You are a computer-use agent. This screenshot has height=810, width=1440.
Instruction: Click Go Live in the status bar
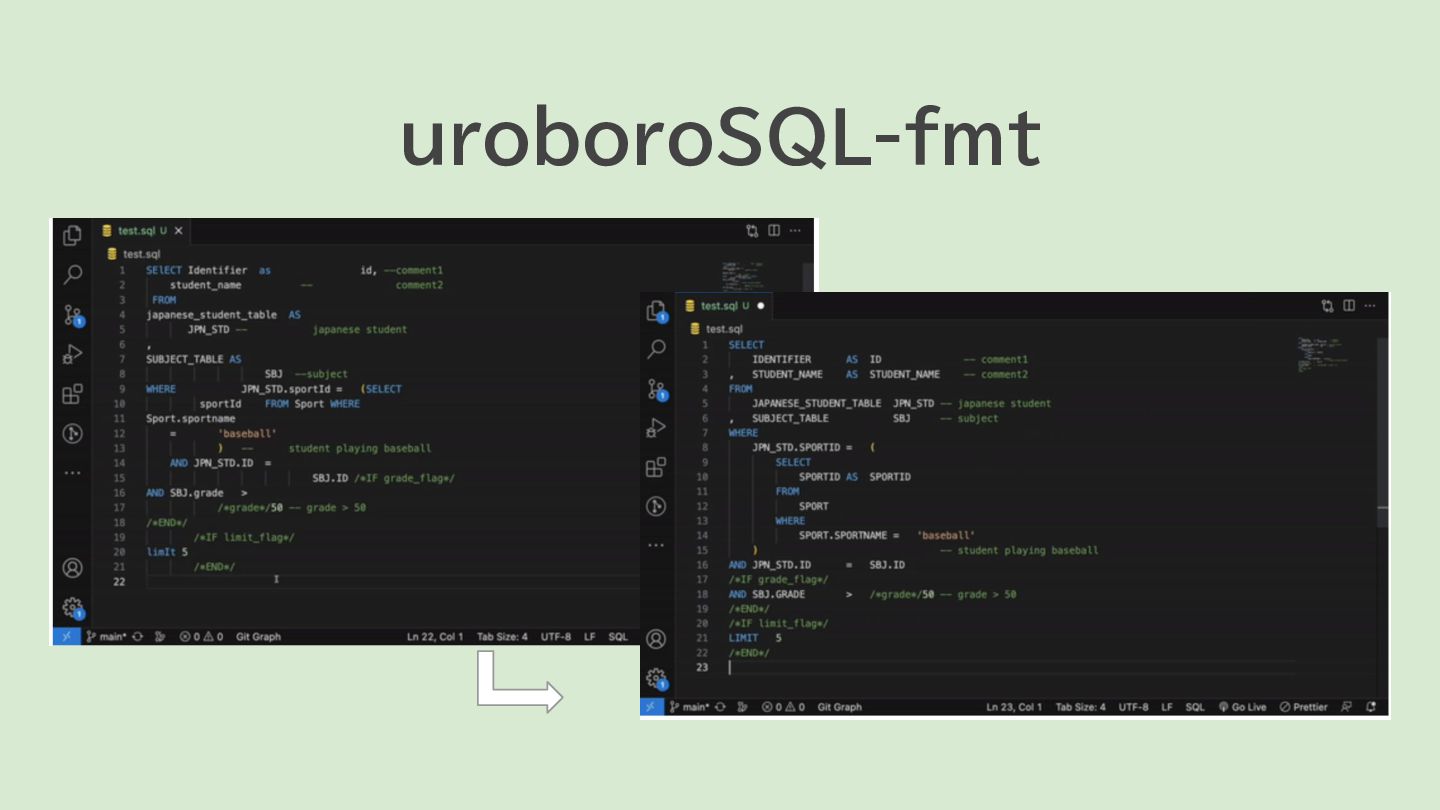pos(1242,707)
